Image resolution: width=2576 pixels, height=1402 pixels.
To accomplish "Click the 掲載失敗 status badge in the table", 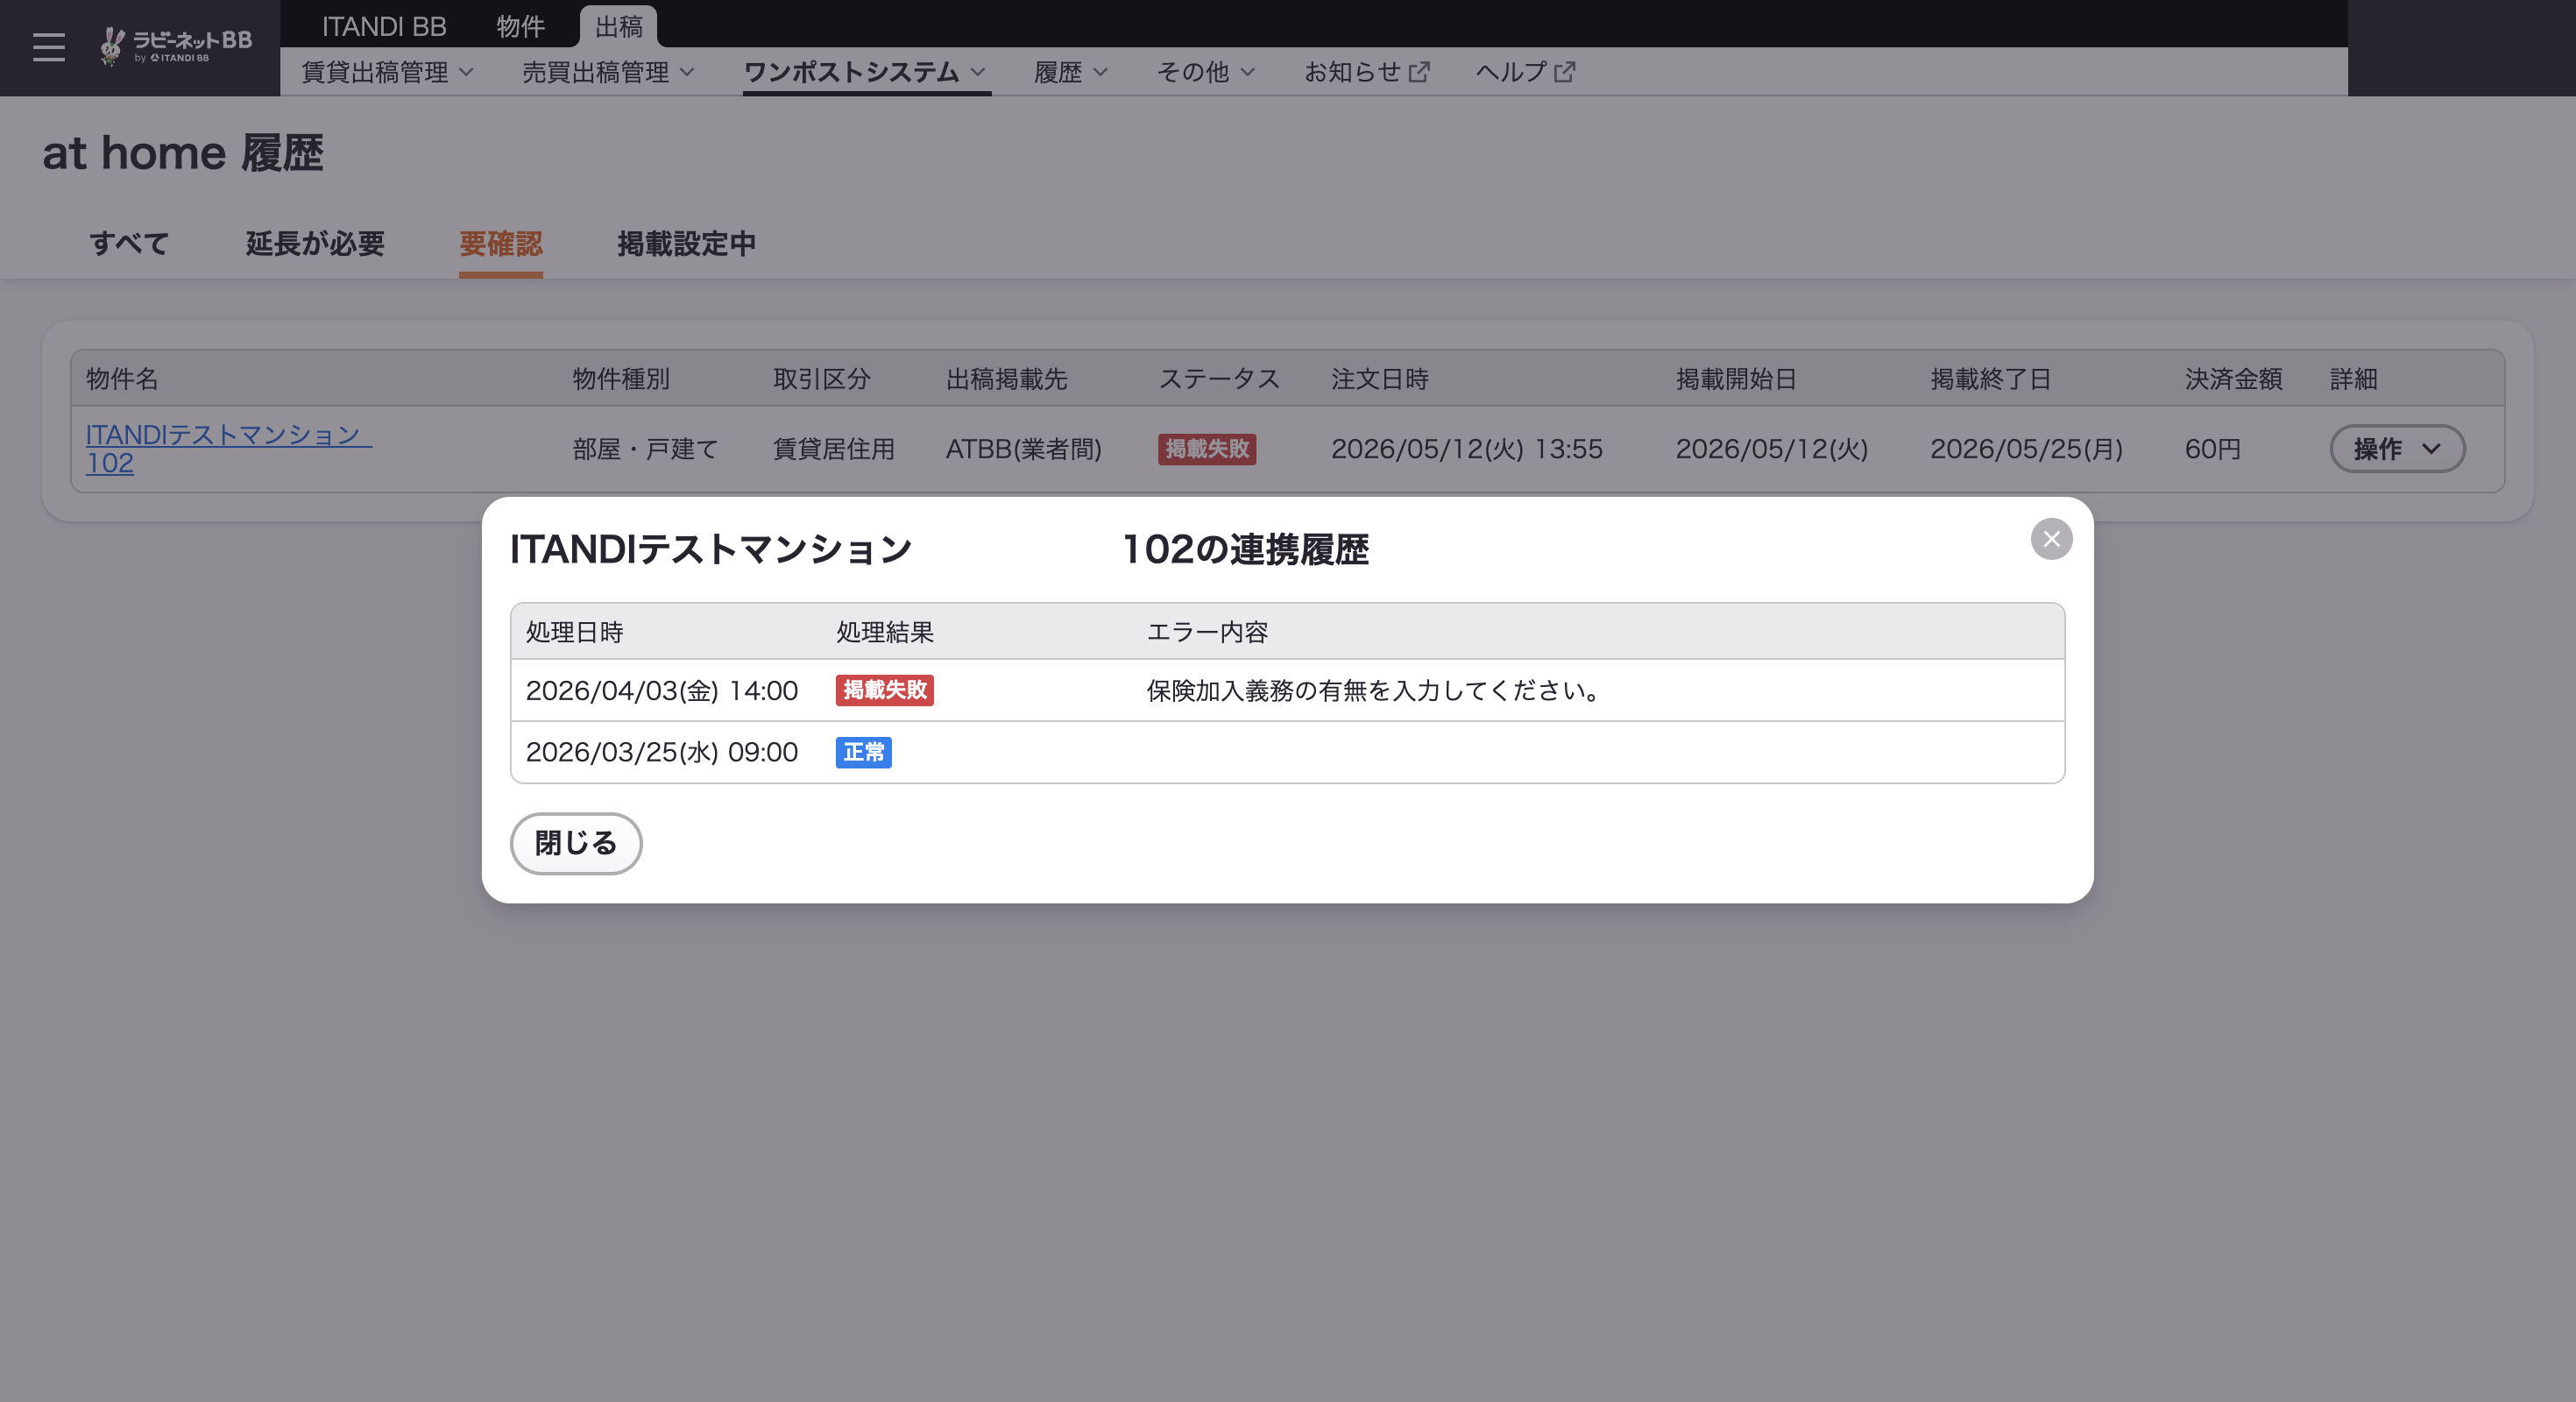I will 1207,449.
